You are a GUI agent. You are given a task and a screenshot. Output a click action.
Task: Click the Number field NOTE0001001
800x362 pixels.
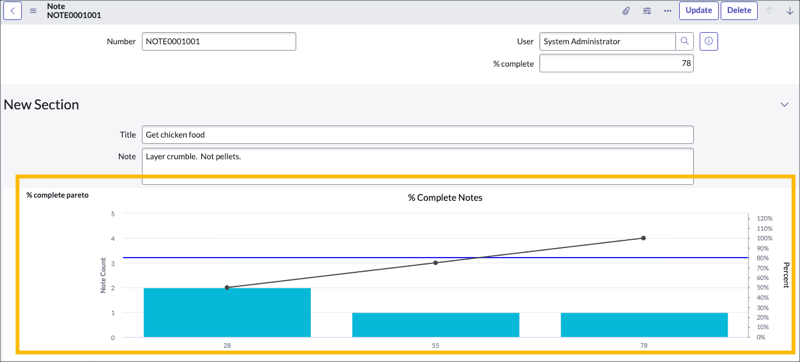click(219, 42)
